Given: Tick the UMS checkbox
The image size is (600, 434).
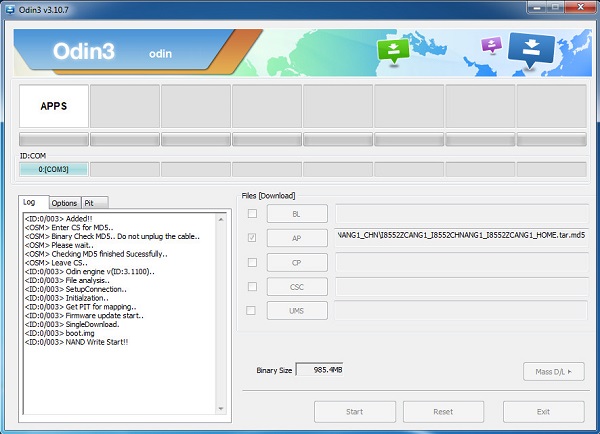Looking at the screenshot, I should (251, 310).
